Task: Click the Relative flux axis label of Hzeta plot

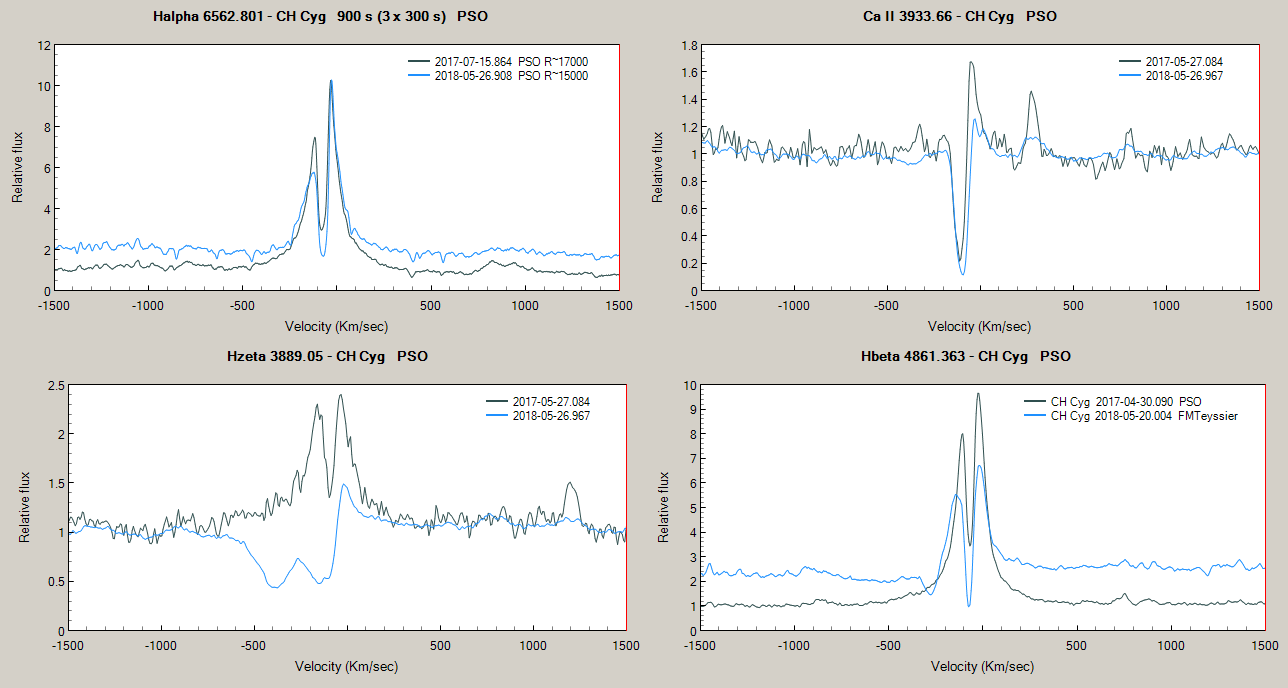Action: [x=26, y=508]
